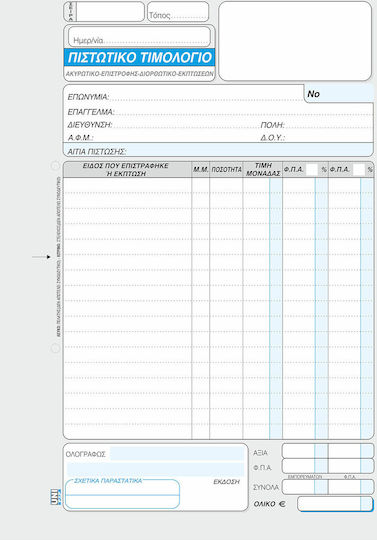Click the vertical copy-distribution text on left margin

pyautogui.click(x=59, y=257)
